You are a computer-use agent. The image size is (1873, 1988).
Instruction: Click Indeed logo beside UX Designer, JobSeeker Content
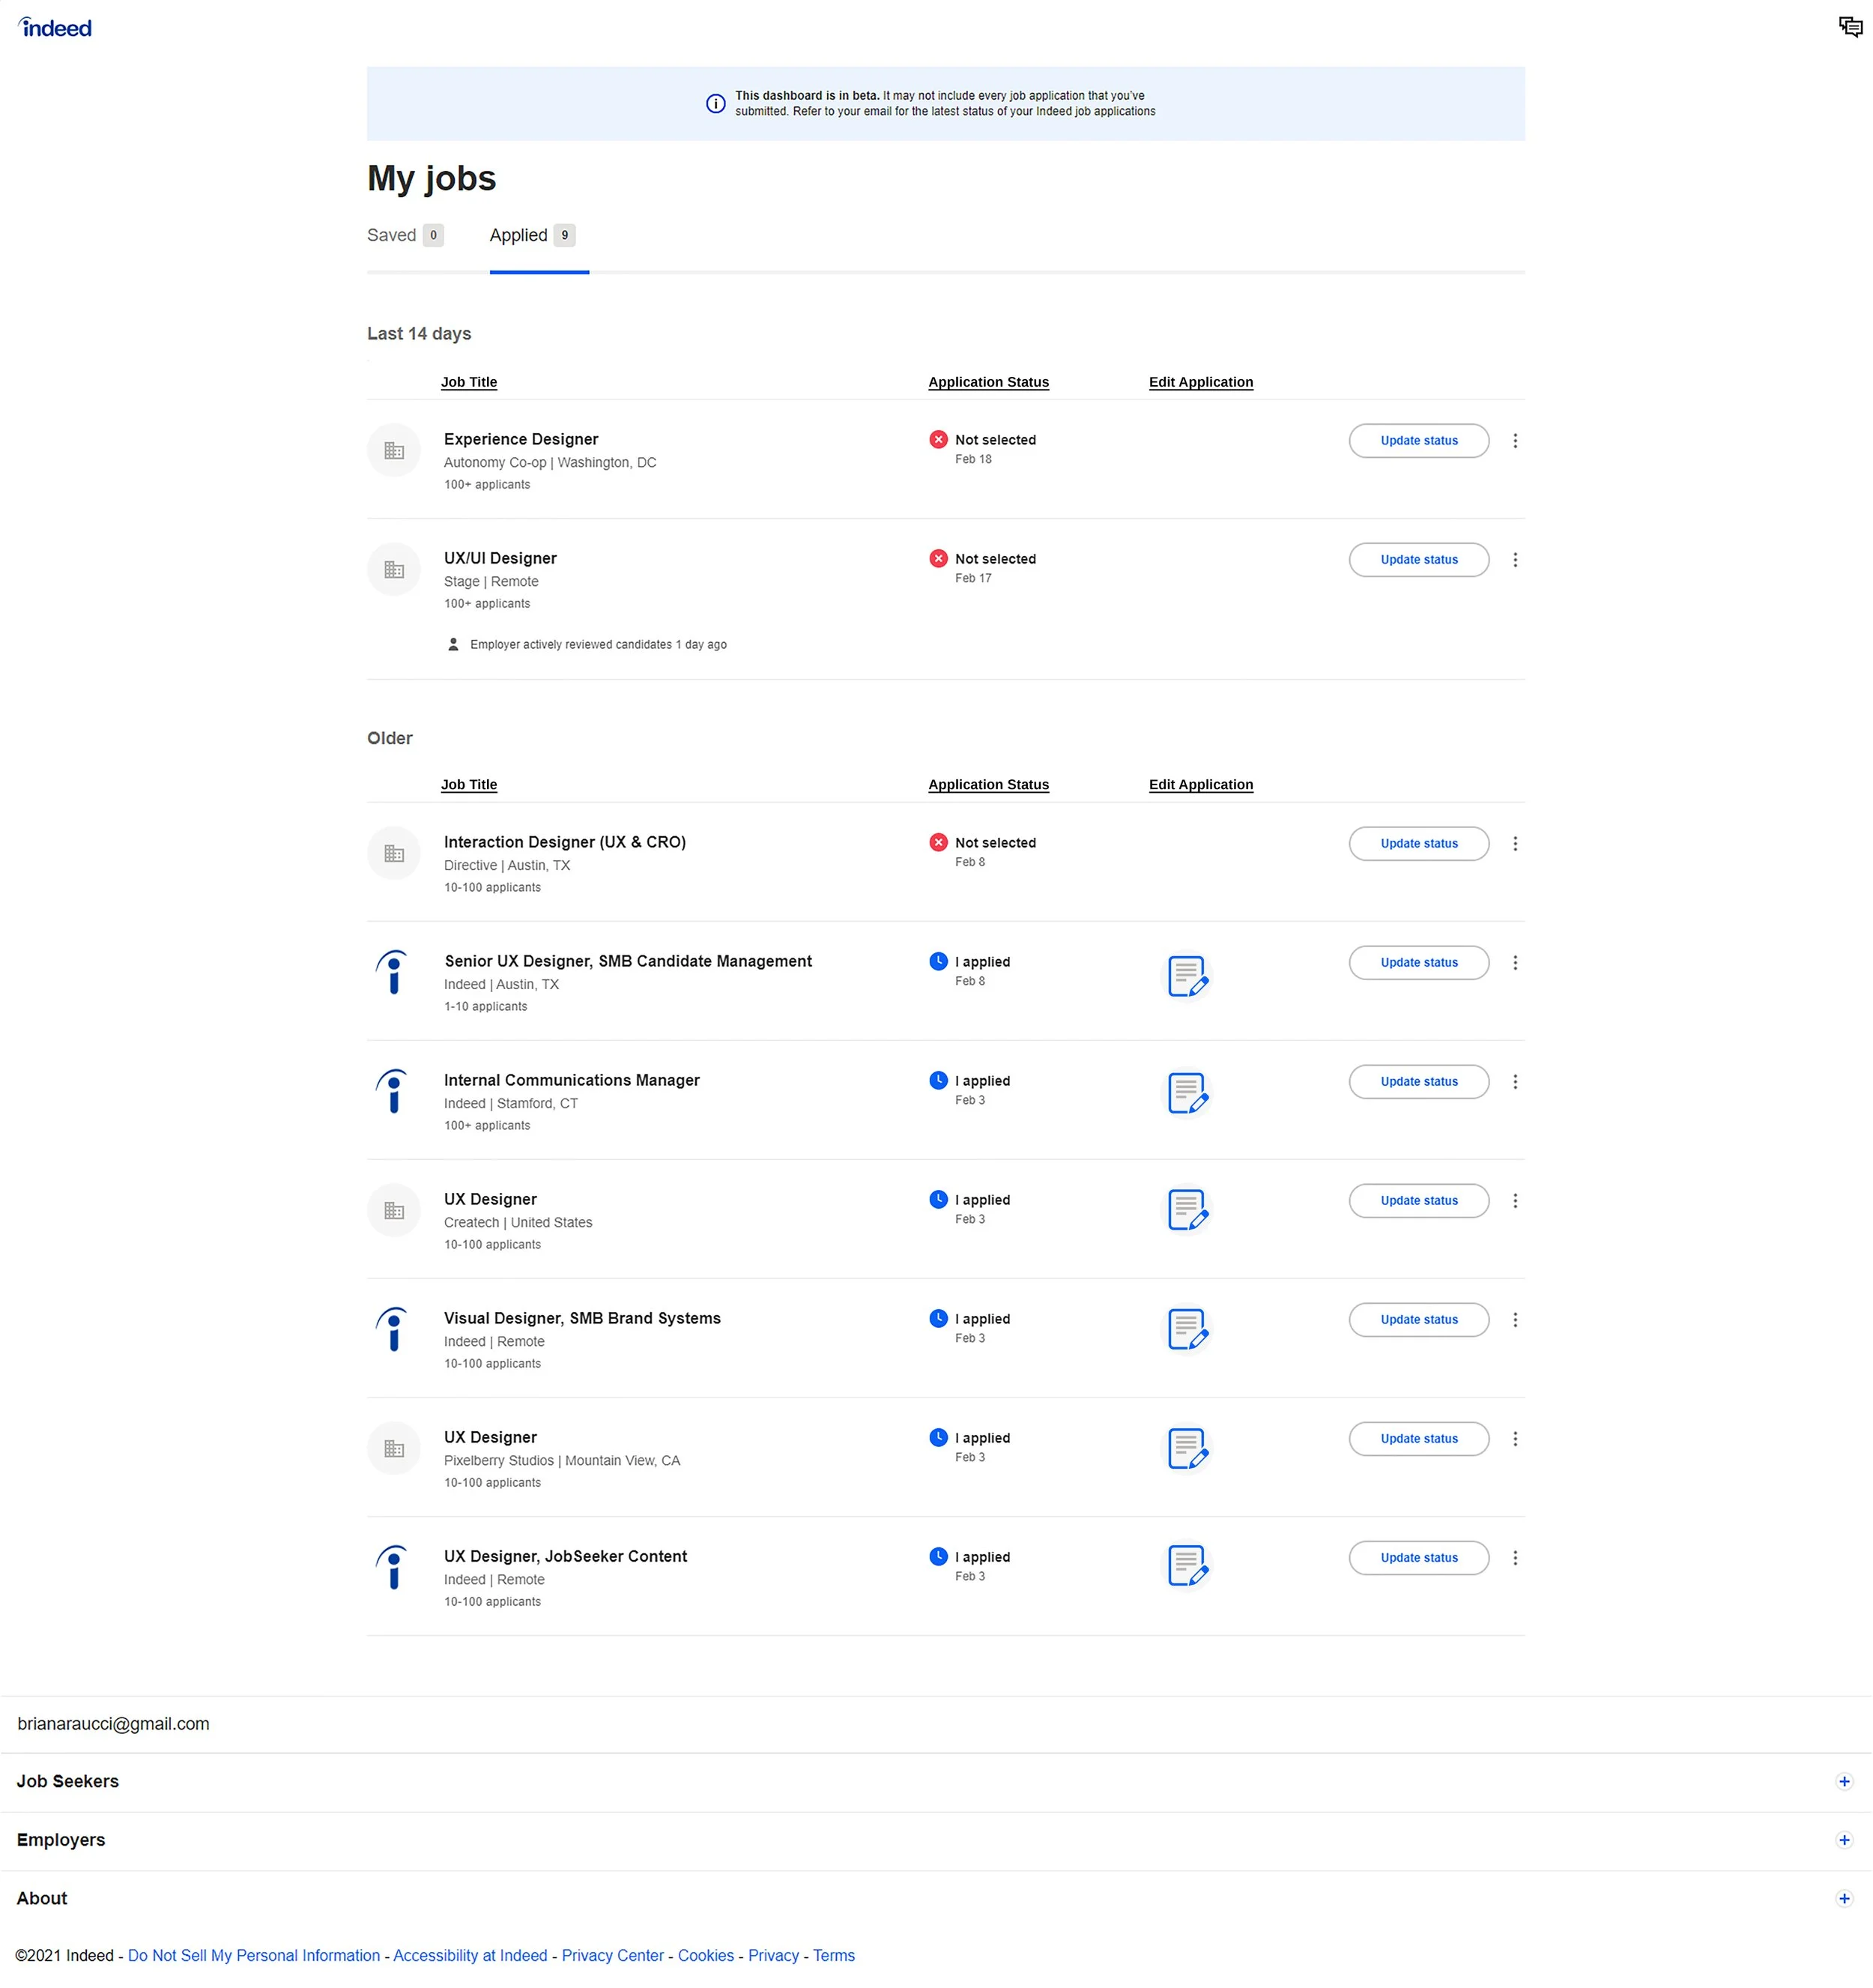[392, 1567]
